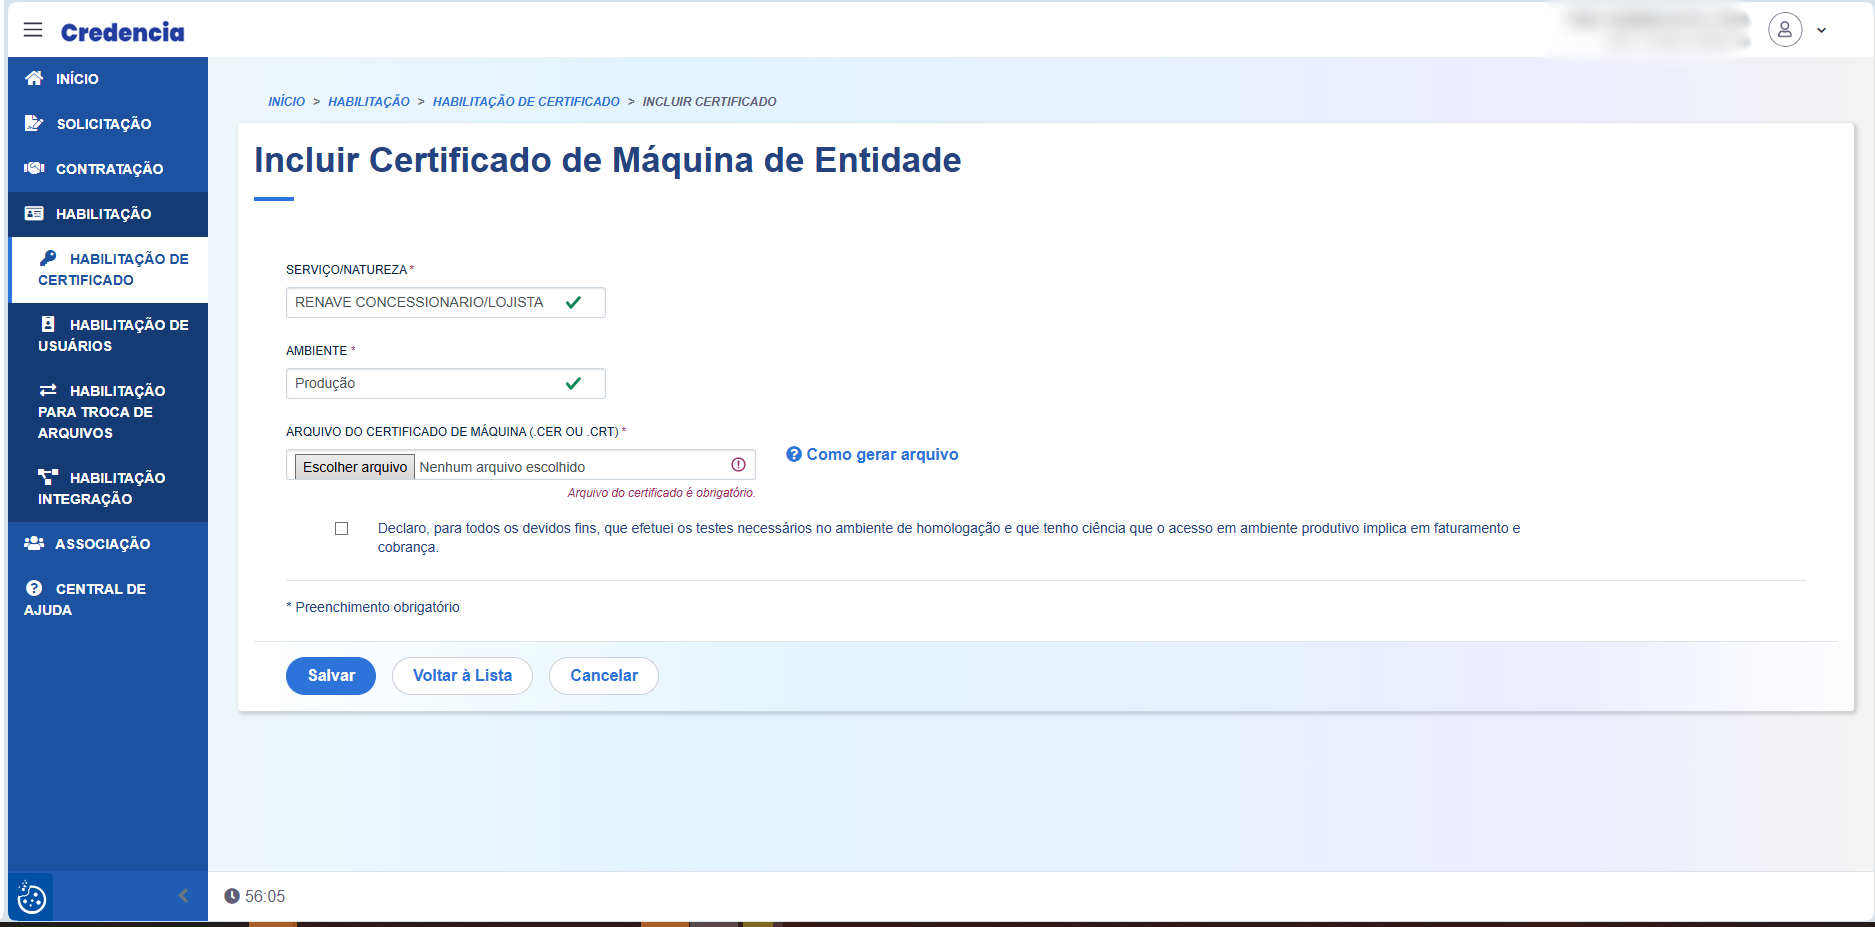This screenshot has height=927, width=1875.
Task: Open Habilitação Integração submenu
Action: [x=108, y=488]
